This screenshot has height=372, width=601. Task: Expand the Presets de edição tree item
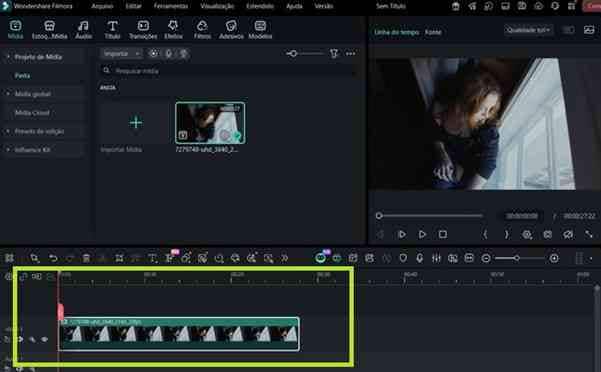click(x=8, y=131)
